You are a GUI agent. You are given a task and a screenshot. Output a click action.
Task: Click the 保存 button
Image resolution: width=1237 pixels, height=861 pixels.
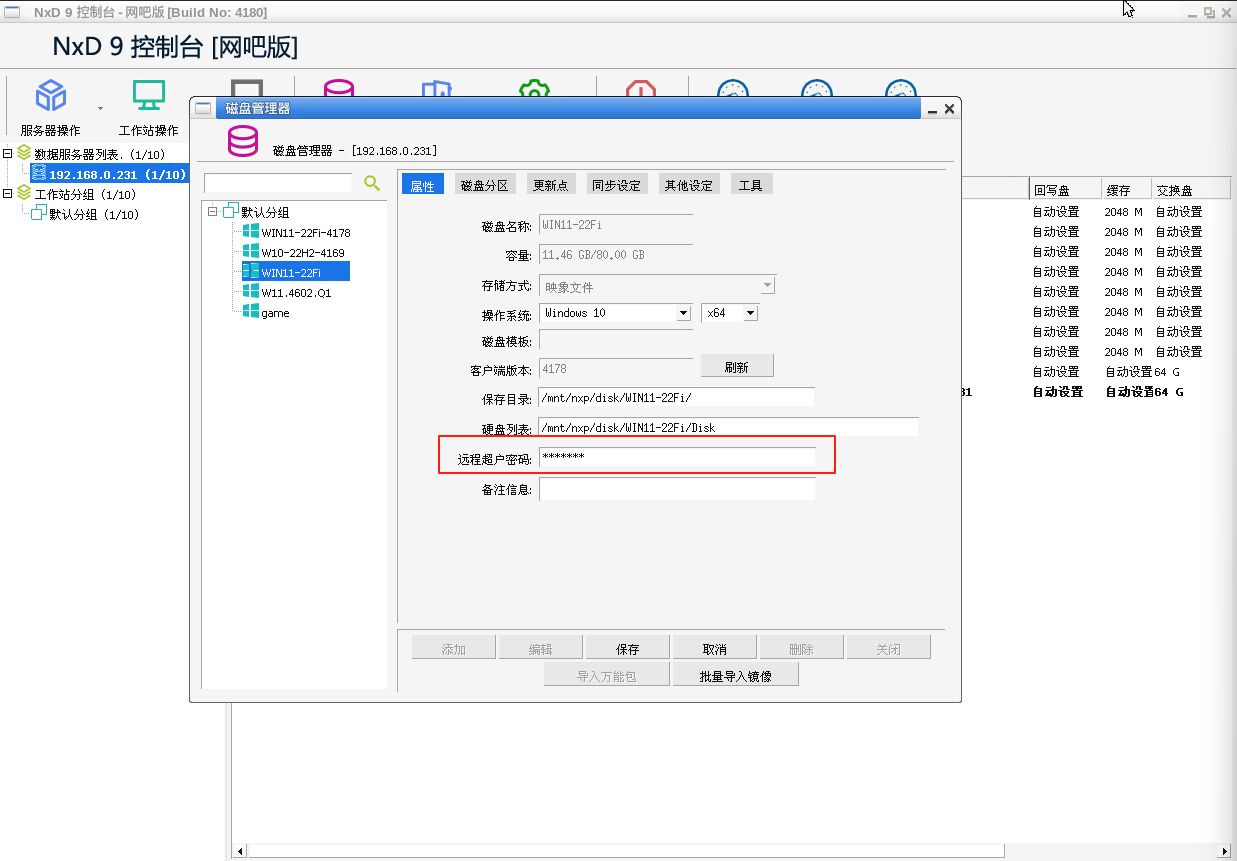tap(627, 648)
